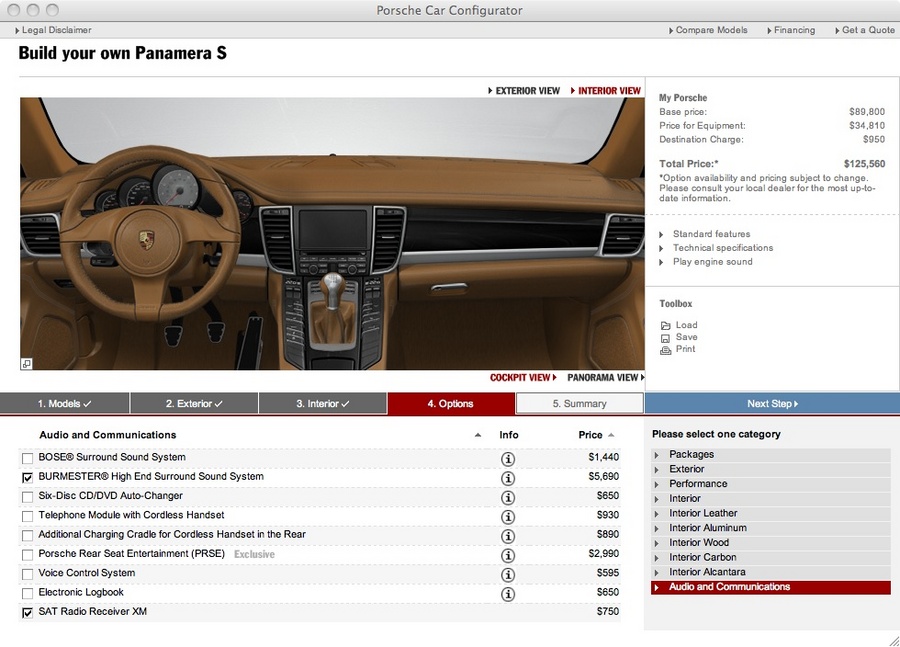Open the Interior Leather category

(x=771, y=513)
